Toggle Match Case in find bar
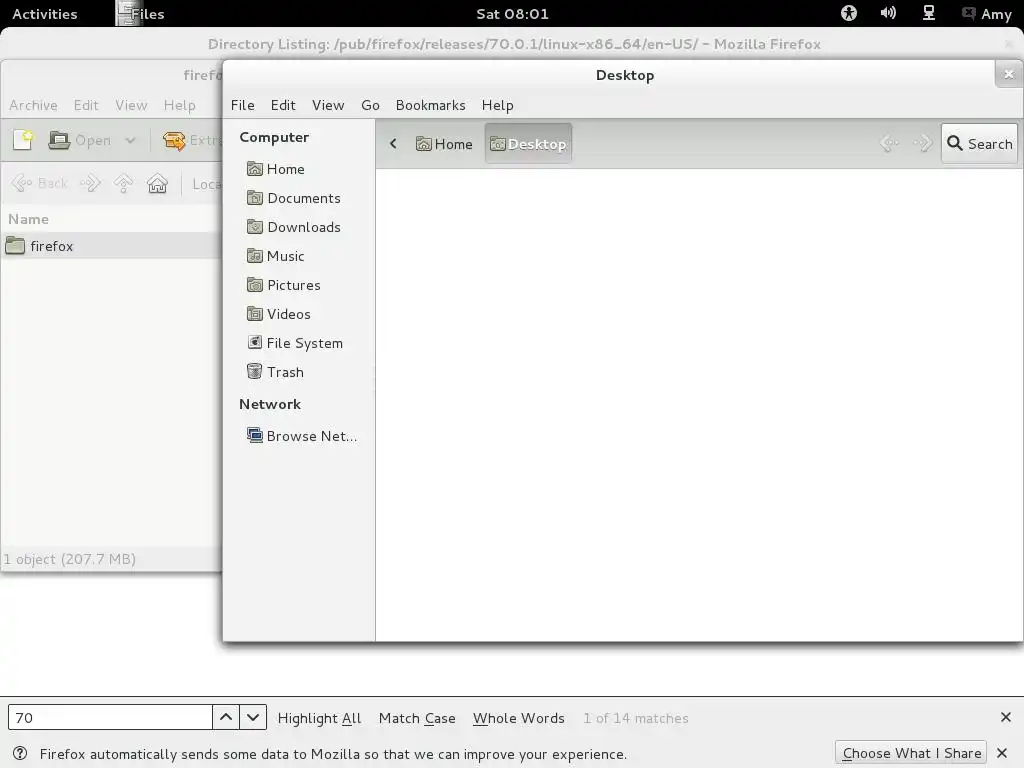 (x=417, y=718)
